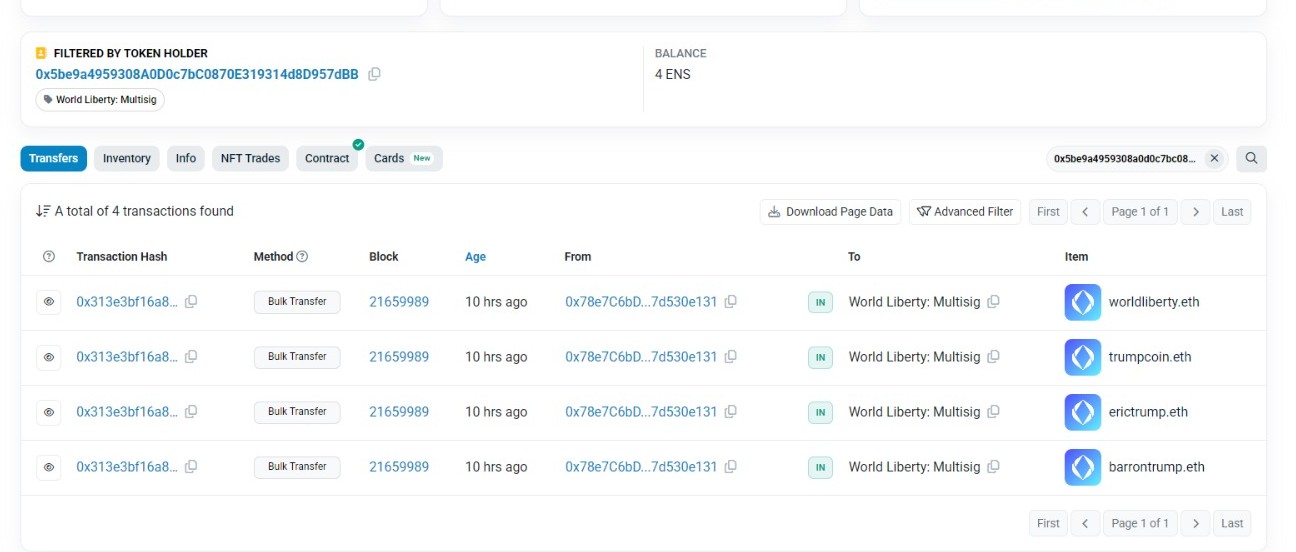Open the worldliberty.eth item name
The image size is (1296, 552).
click(x=1154, y=302)
